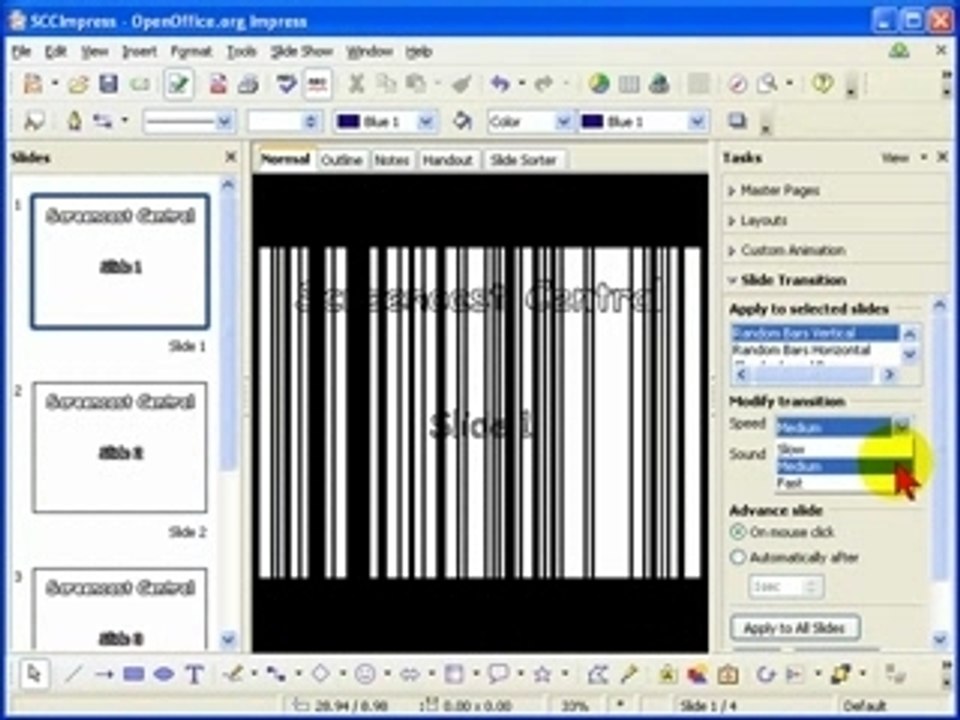Open the fill color Blue 1 dropdown
960x720 pixels.
(697, 122)
